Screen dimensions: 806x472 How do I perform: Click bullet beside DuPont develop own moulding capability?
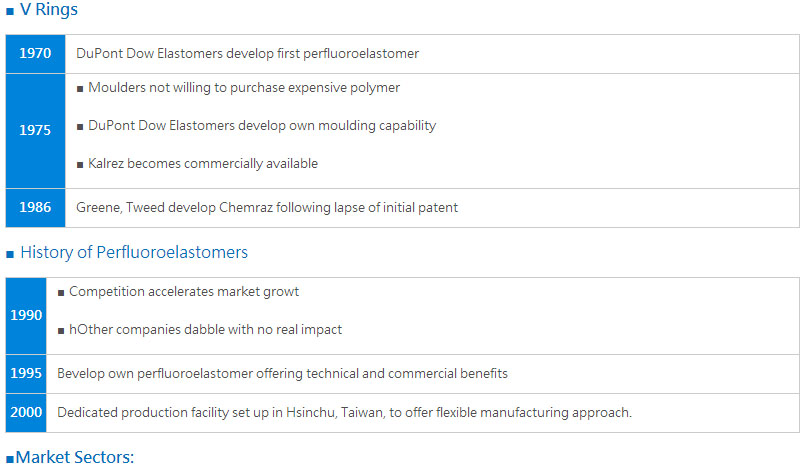pyautogui.click(x=80, y=127)
